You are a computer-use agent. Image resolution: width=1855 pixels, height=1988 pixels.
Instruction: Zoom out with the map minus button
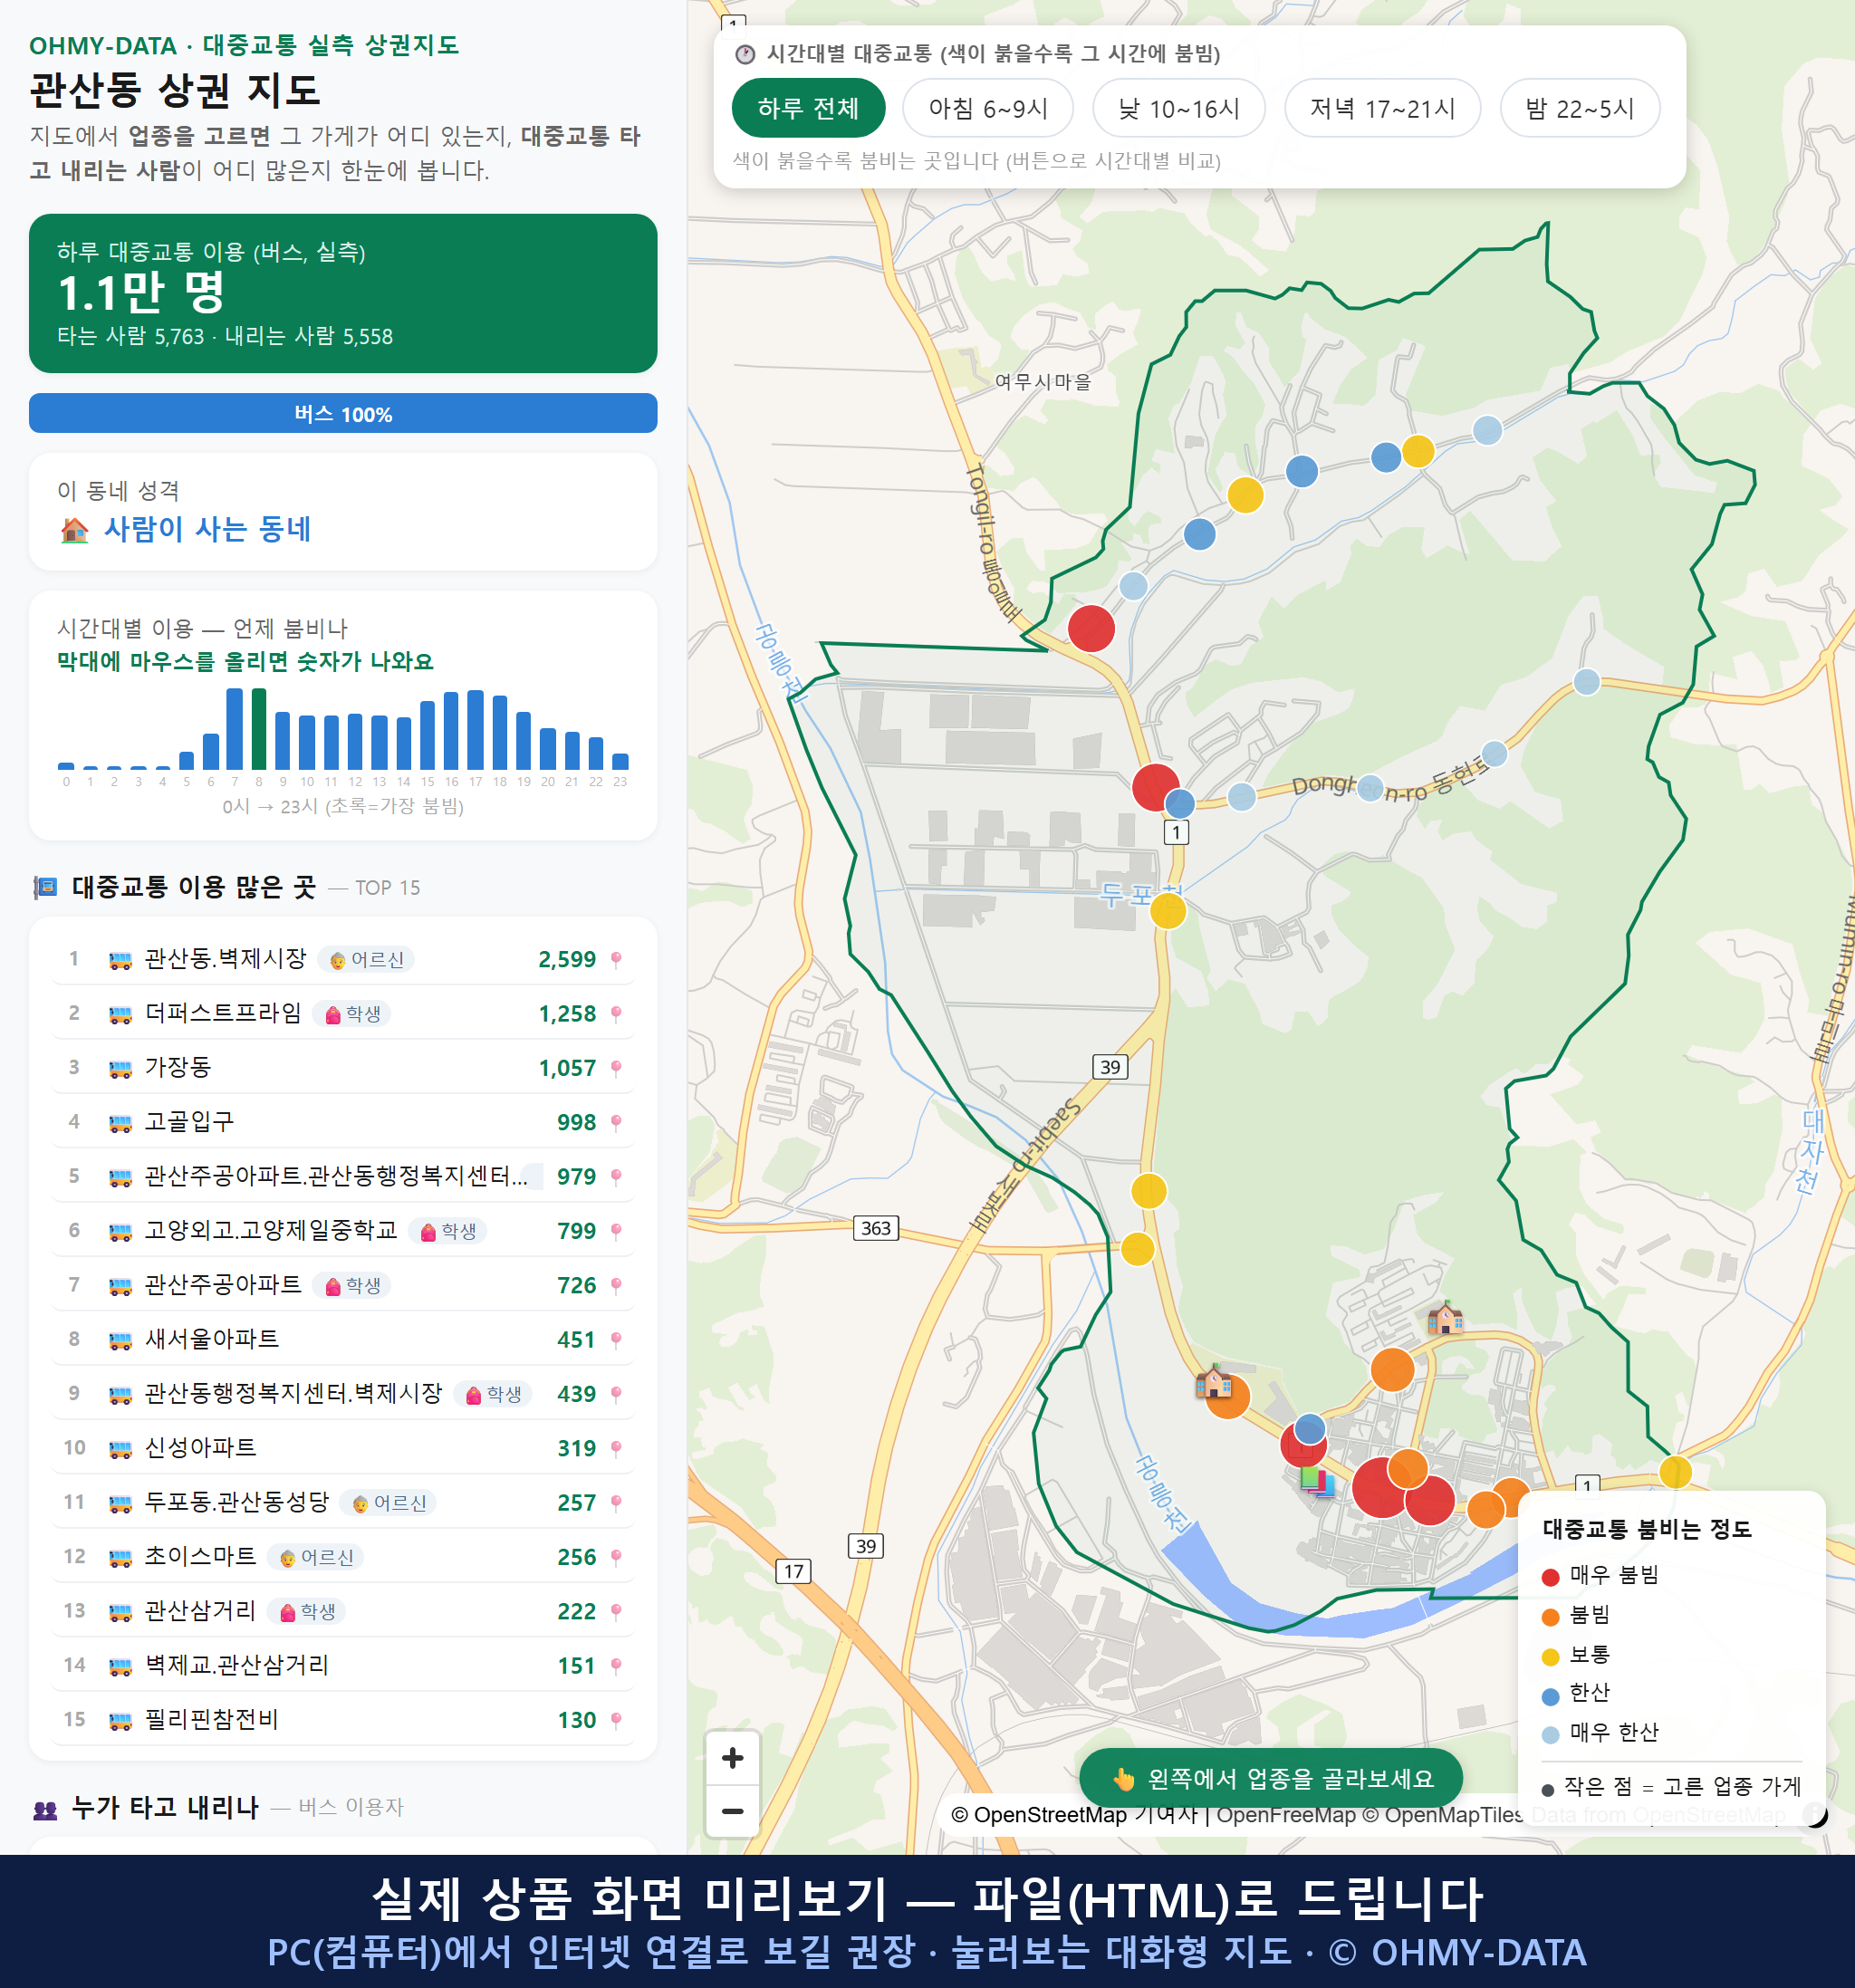[732, 1810]
